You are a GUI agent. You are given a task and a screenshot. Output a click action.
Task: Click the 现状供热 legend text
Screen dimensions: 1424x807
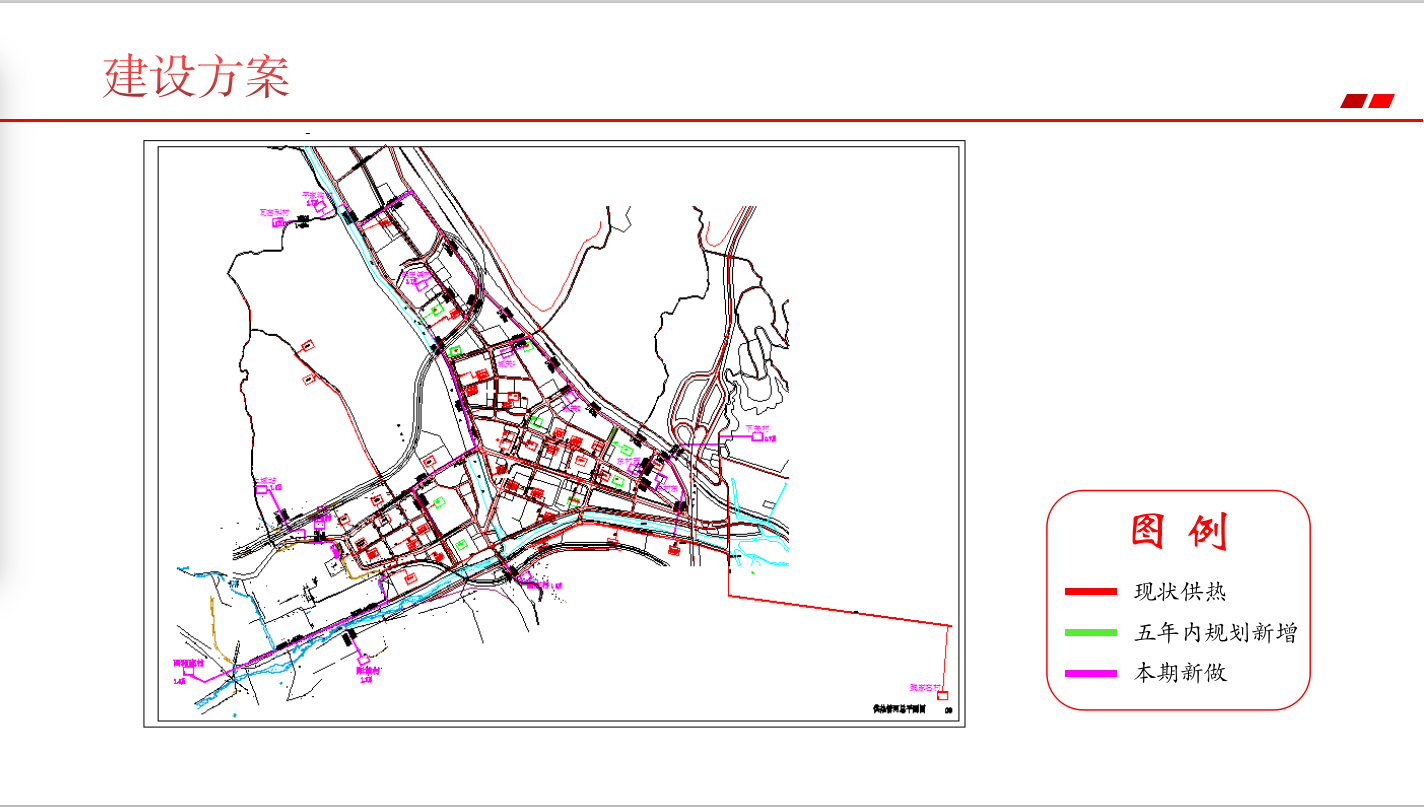[1179, 592]
